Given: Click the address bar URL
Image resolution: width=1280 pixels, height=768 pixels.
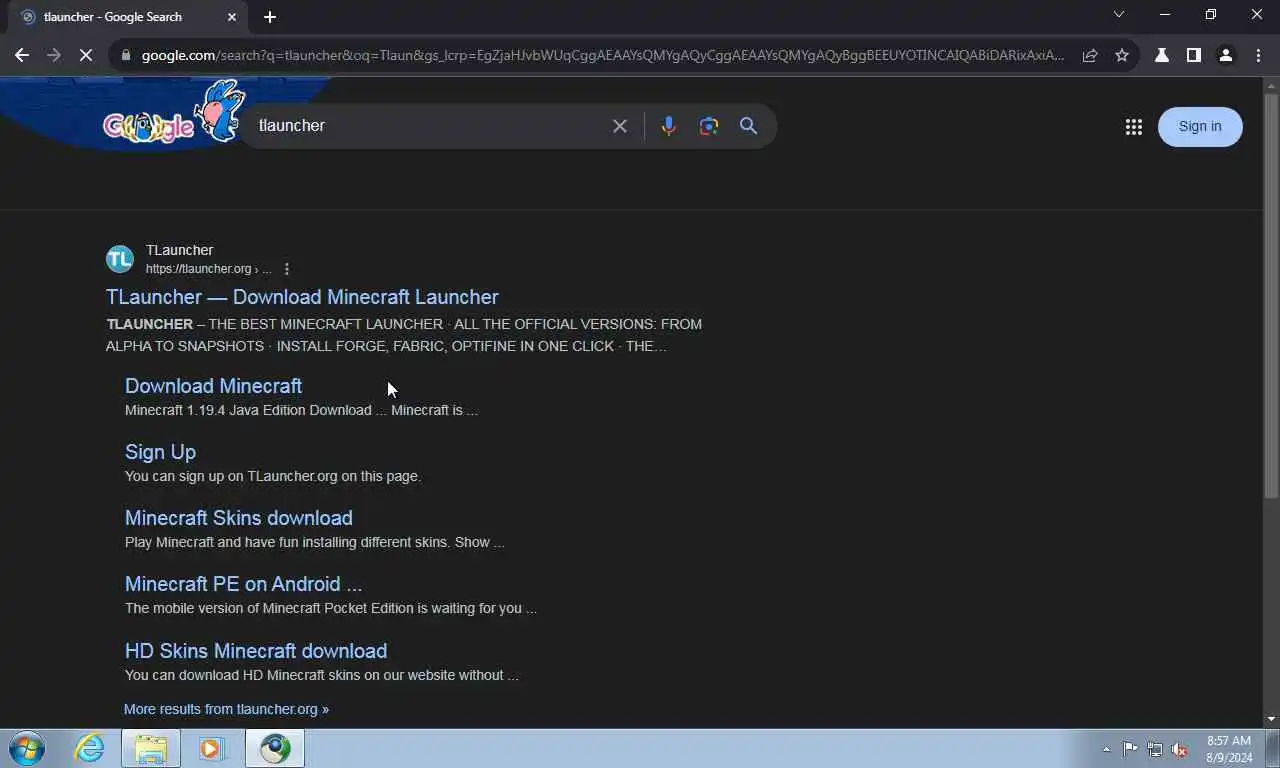Looking at the screenshot, I should pos(603,56).
